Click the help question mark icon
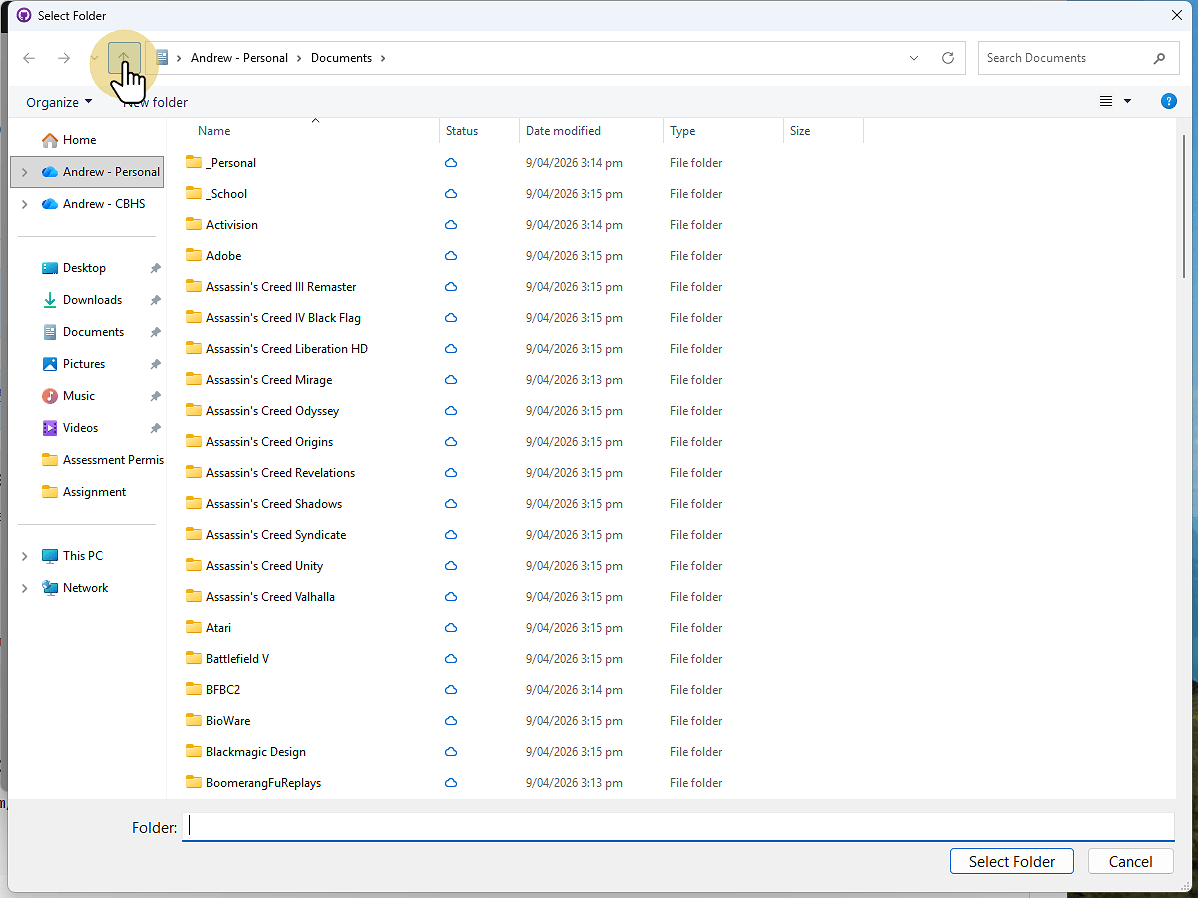This screenshot has height=898, width=1198. (1169, 101)
